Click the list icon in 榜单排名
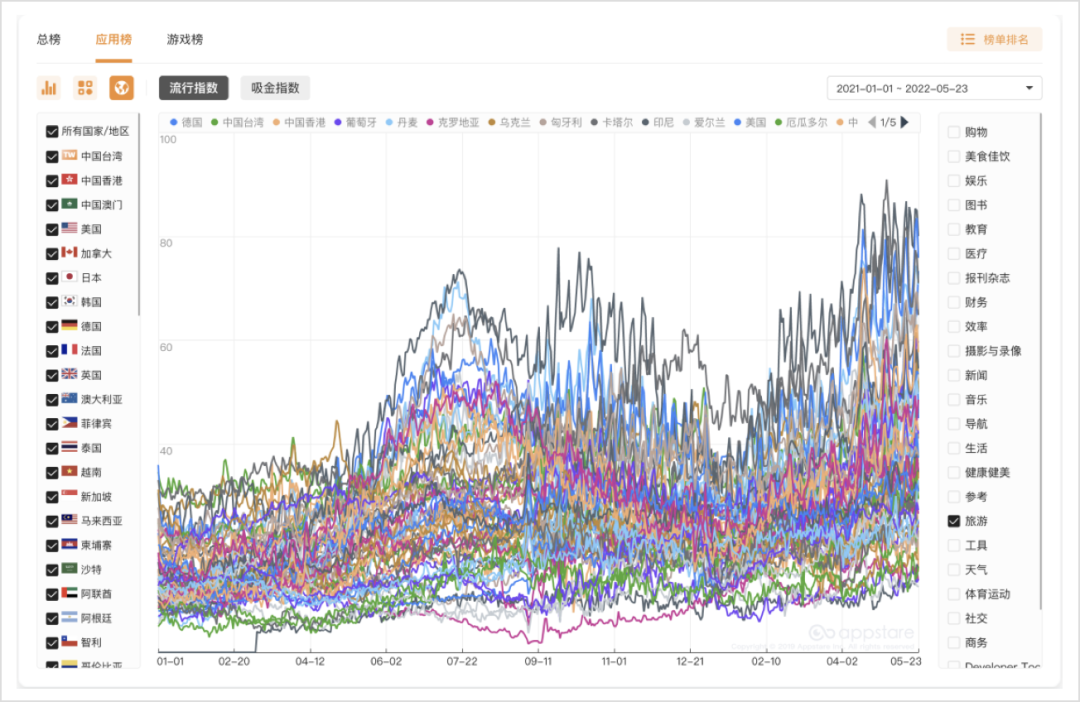The image size is (1080, 702). coord(968,39)
